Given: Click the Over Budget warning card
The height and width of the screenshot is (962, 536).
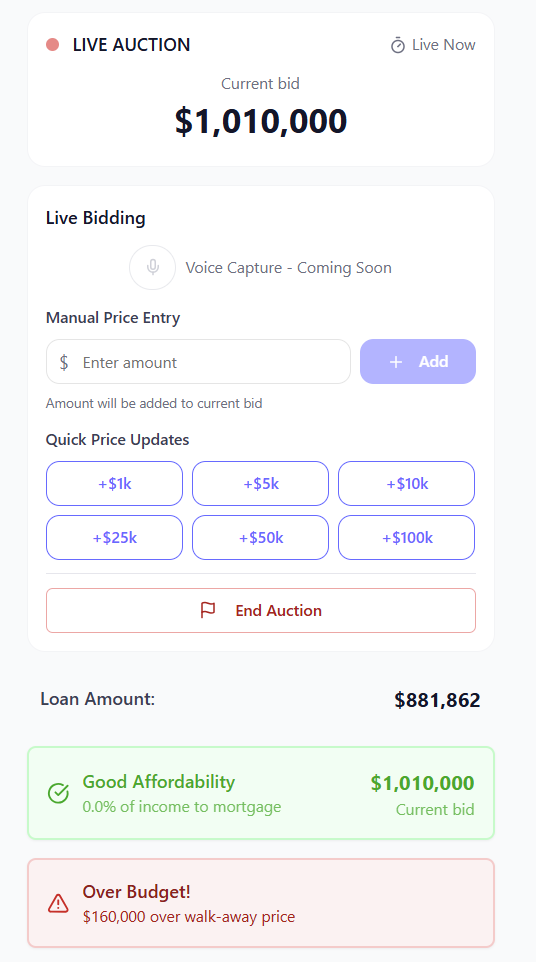Looking at the screenshot, I should tap(261, 903).
